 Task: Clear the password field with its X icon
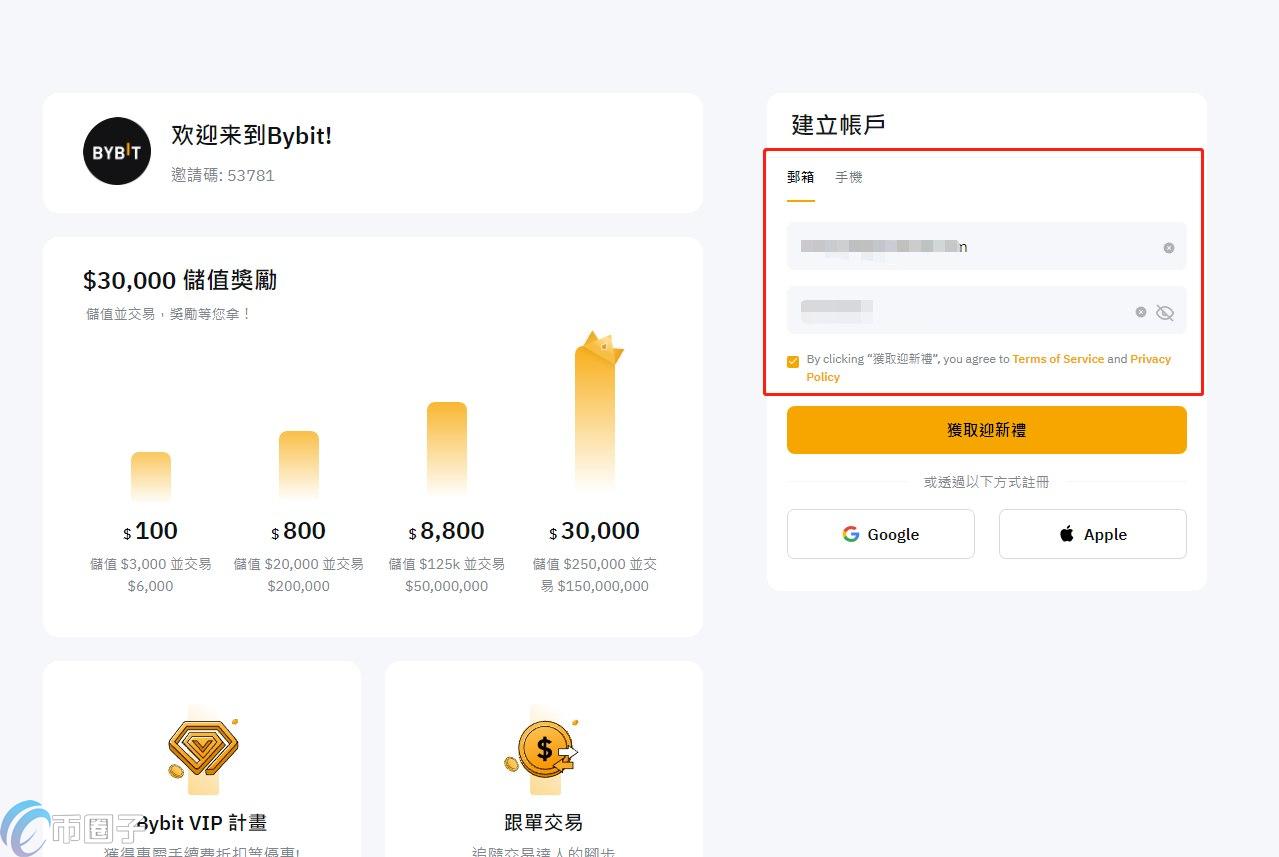click(x=1140, y=312)
